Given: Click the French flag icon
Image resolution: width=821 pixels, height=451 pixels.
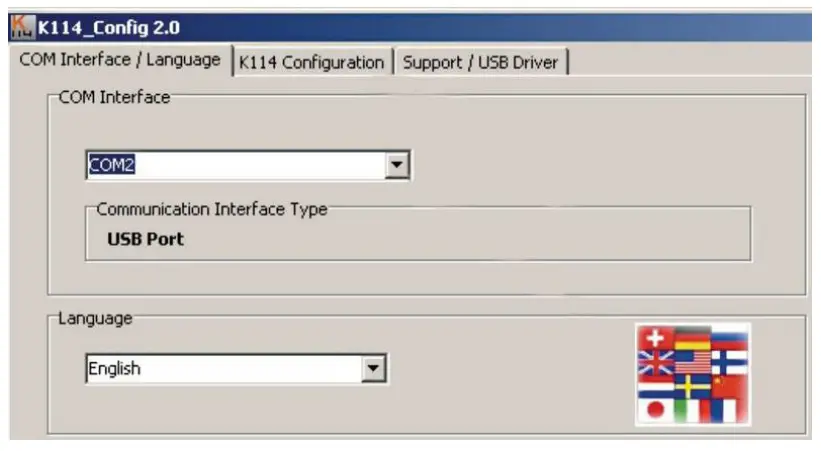Looking at the screenshot, I should 722,410.
